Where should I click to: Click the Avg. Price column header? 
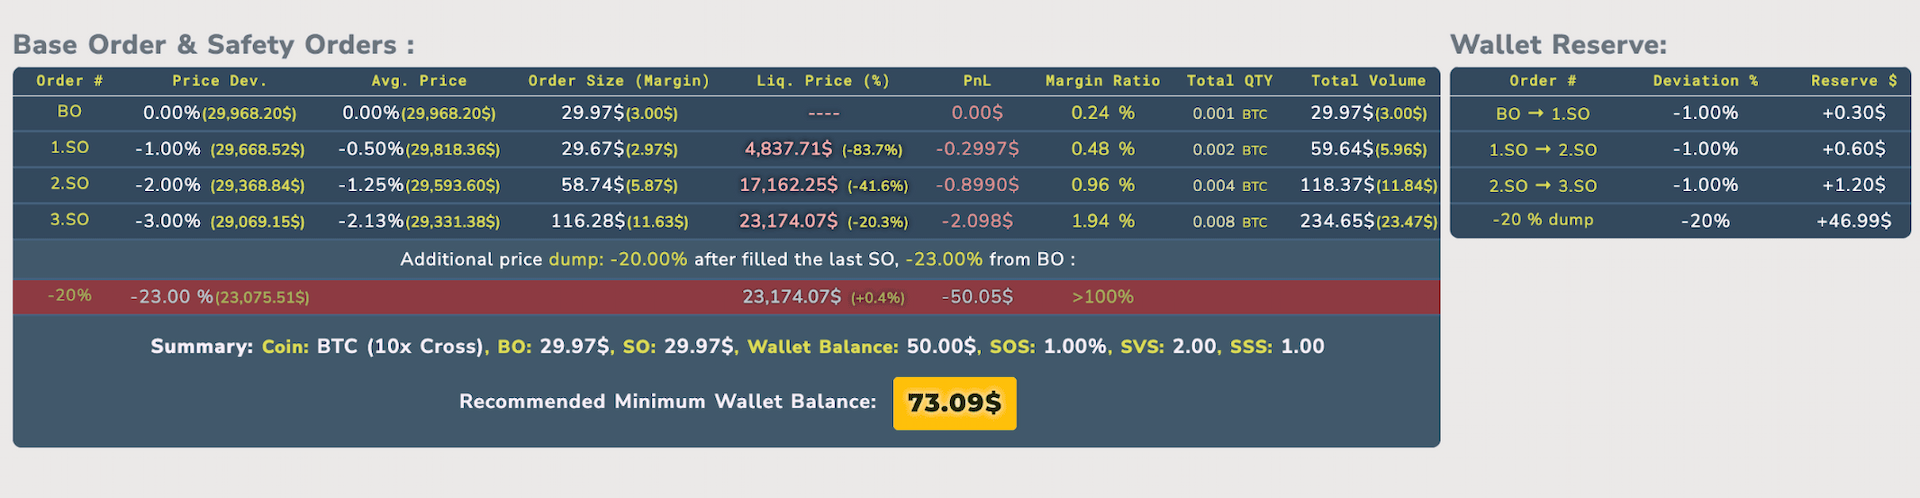419,81
